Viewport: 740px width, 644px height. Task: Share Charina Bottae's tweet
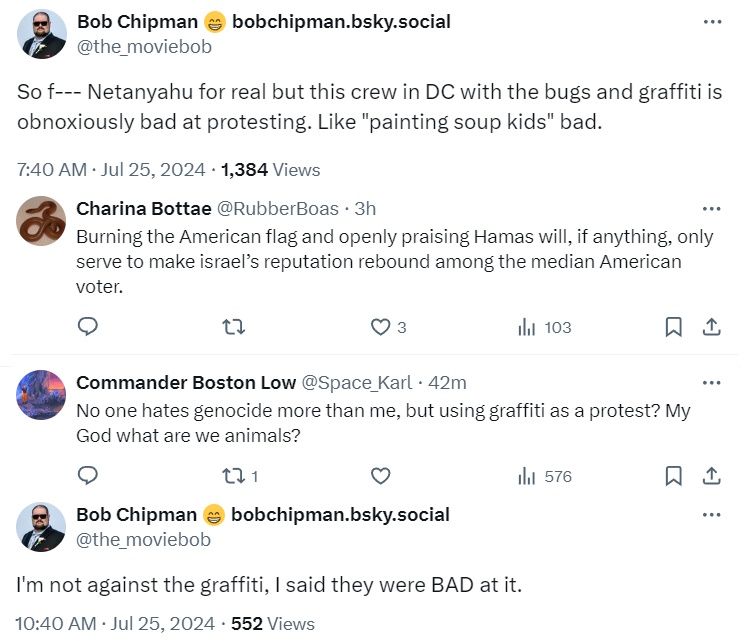point(711,327)
